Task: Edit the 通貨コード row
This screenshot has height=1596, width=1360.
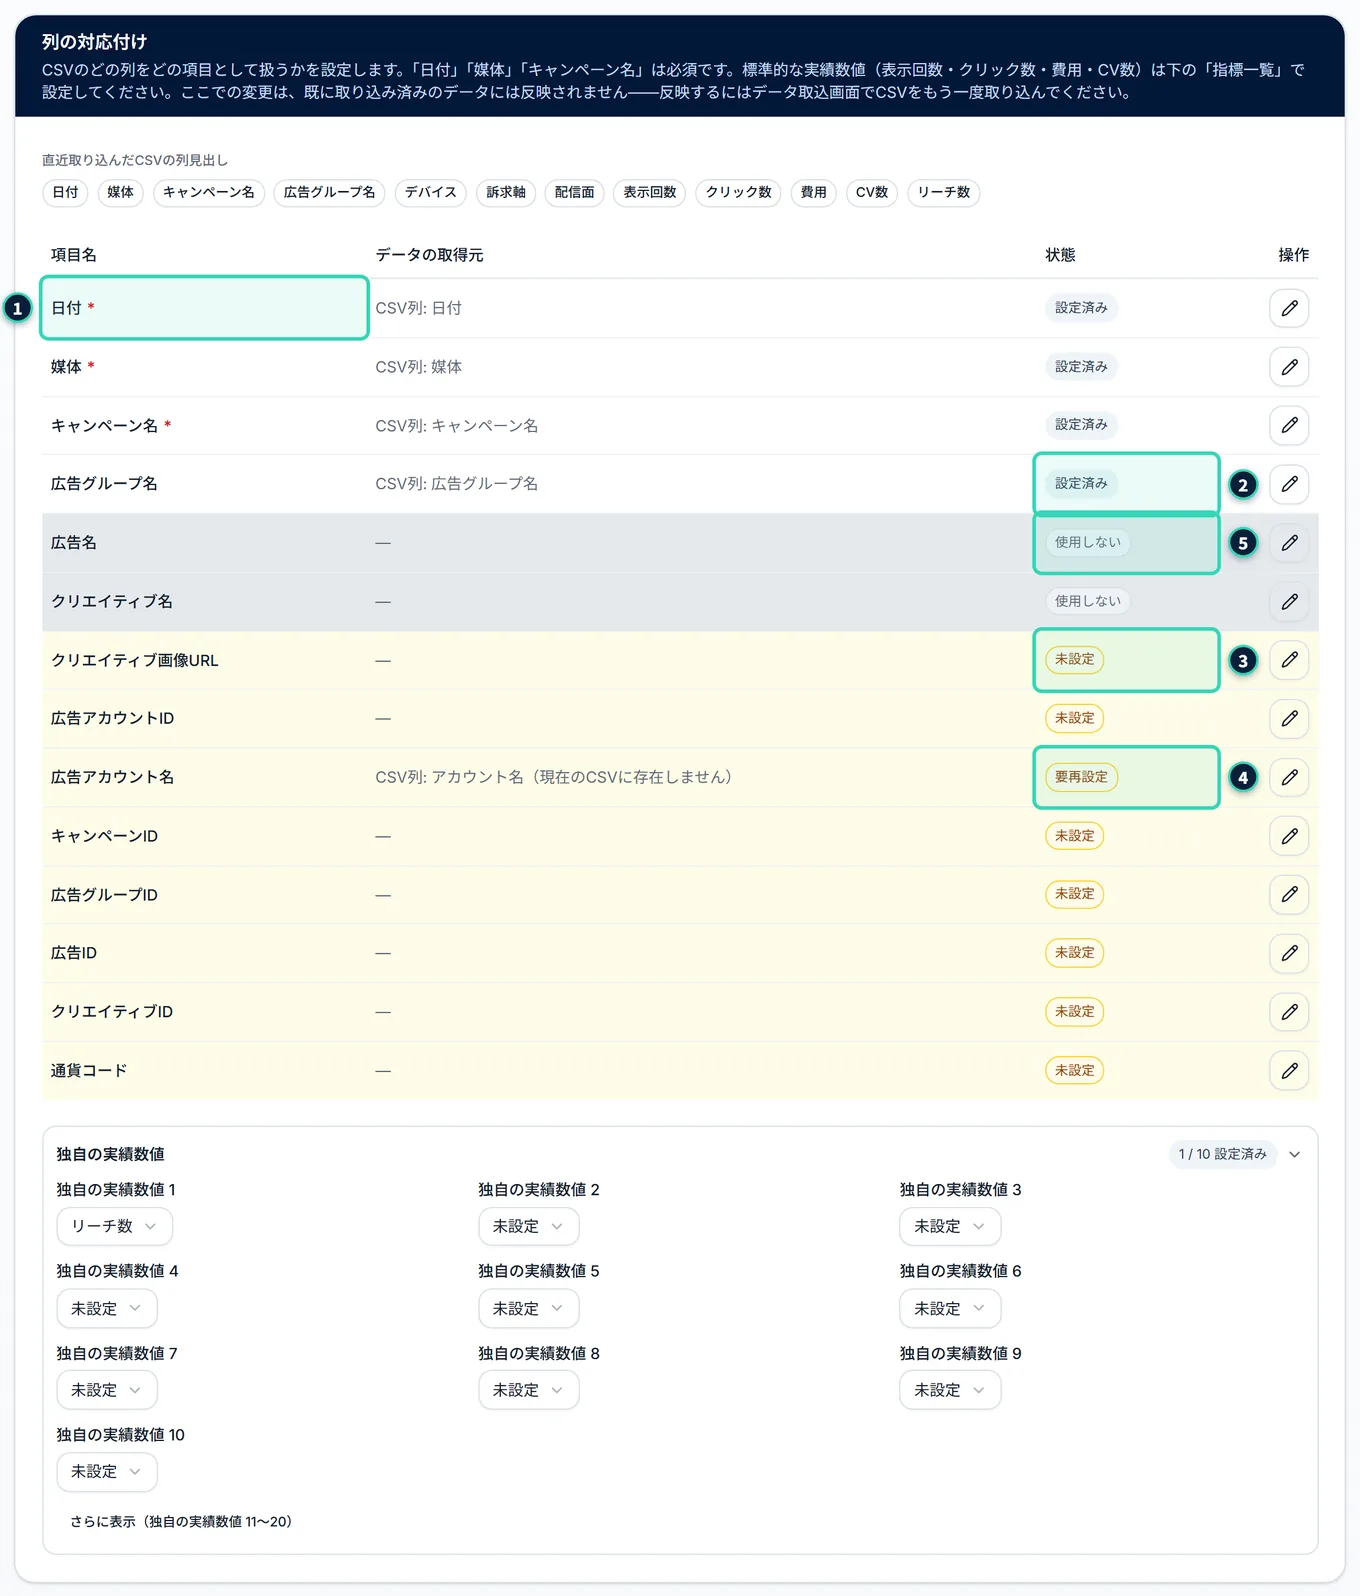Action: (1289, 1071)
